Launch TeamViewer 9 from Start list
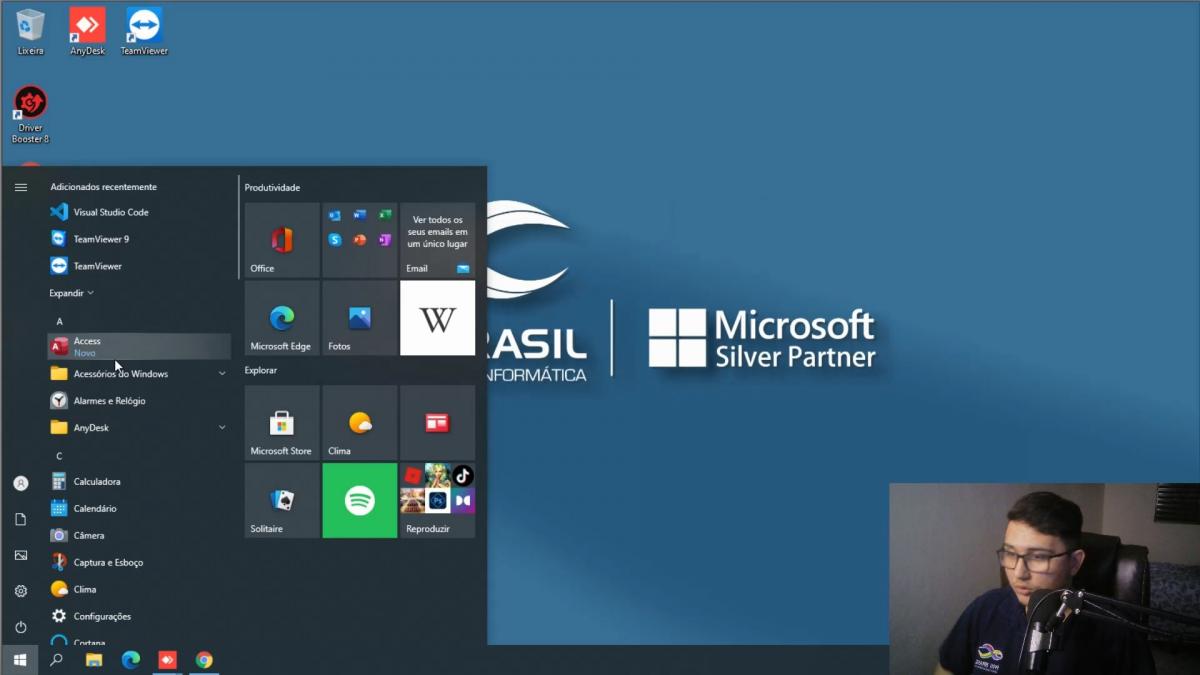The height and width of the screenshot is (675, 1200). click(139, 239)
